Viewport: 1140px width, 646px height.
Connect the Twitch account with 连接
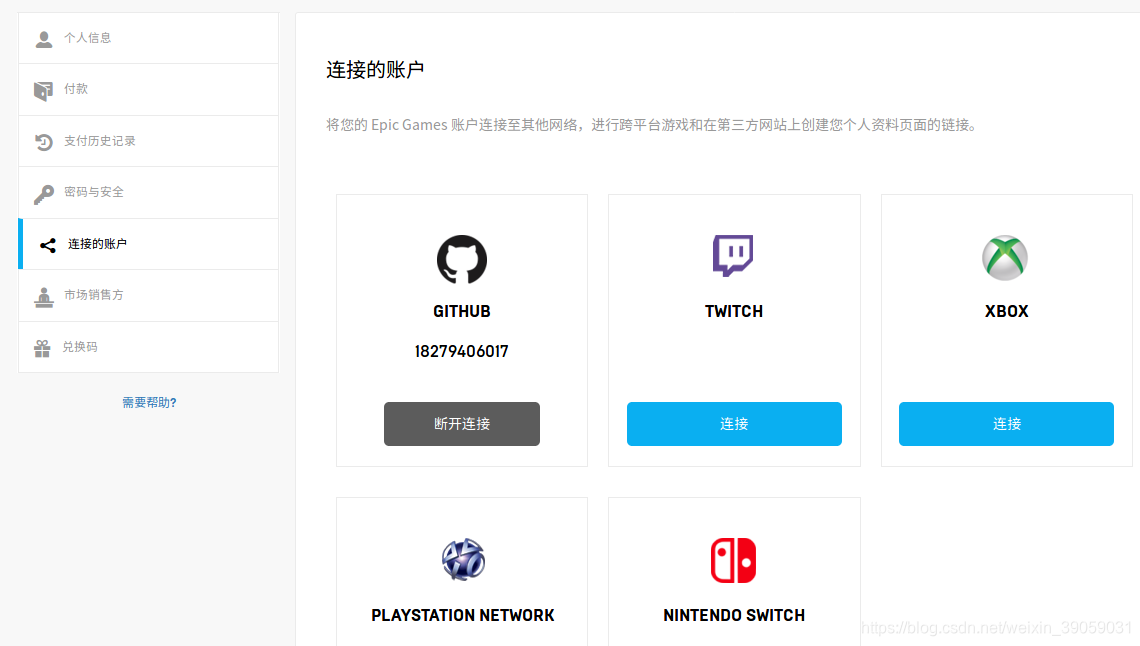pos(734,424)
